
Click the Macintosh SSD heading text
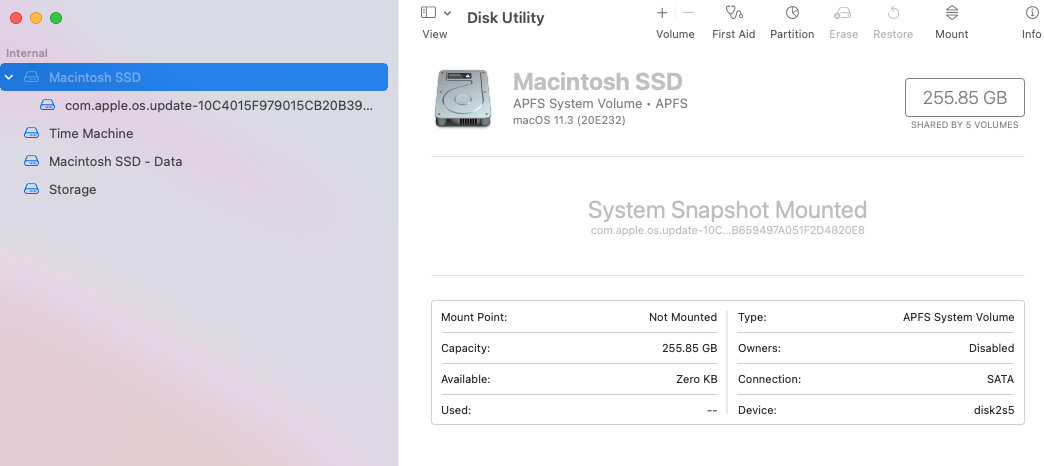pos(598,82)
